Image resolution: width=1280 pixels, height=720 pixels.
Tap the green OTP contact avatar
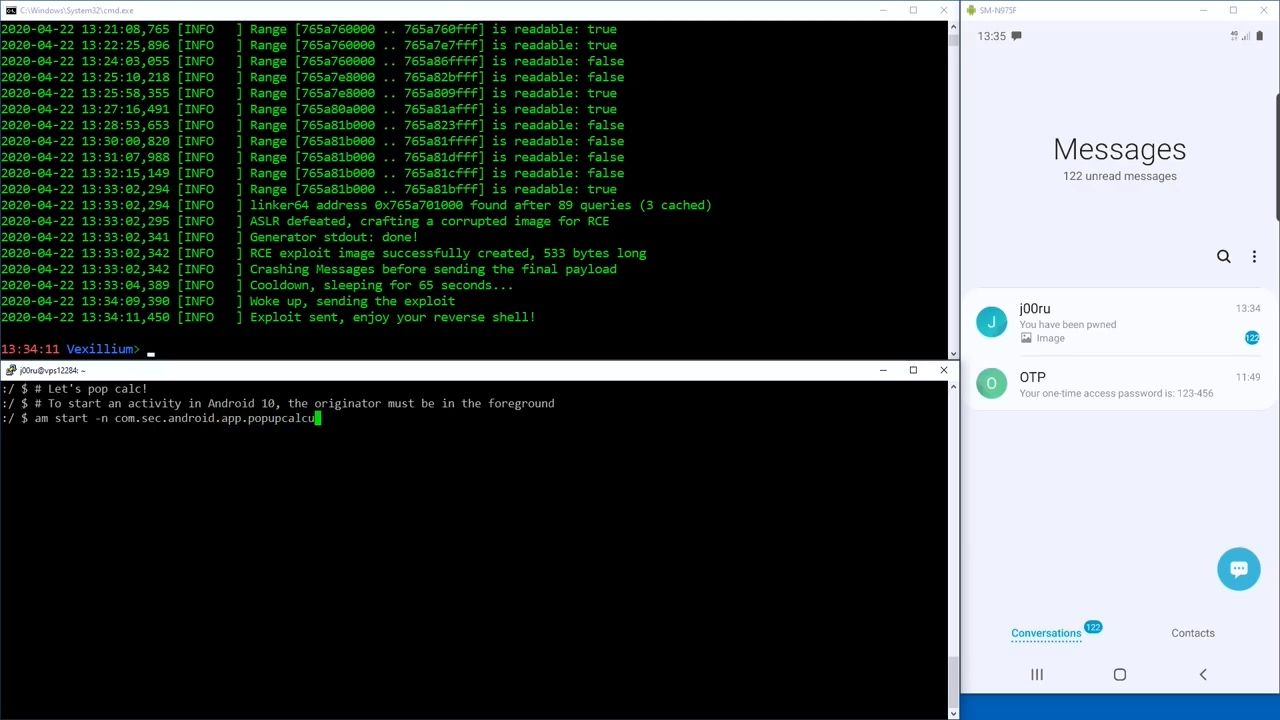click(991, 383)
